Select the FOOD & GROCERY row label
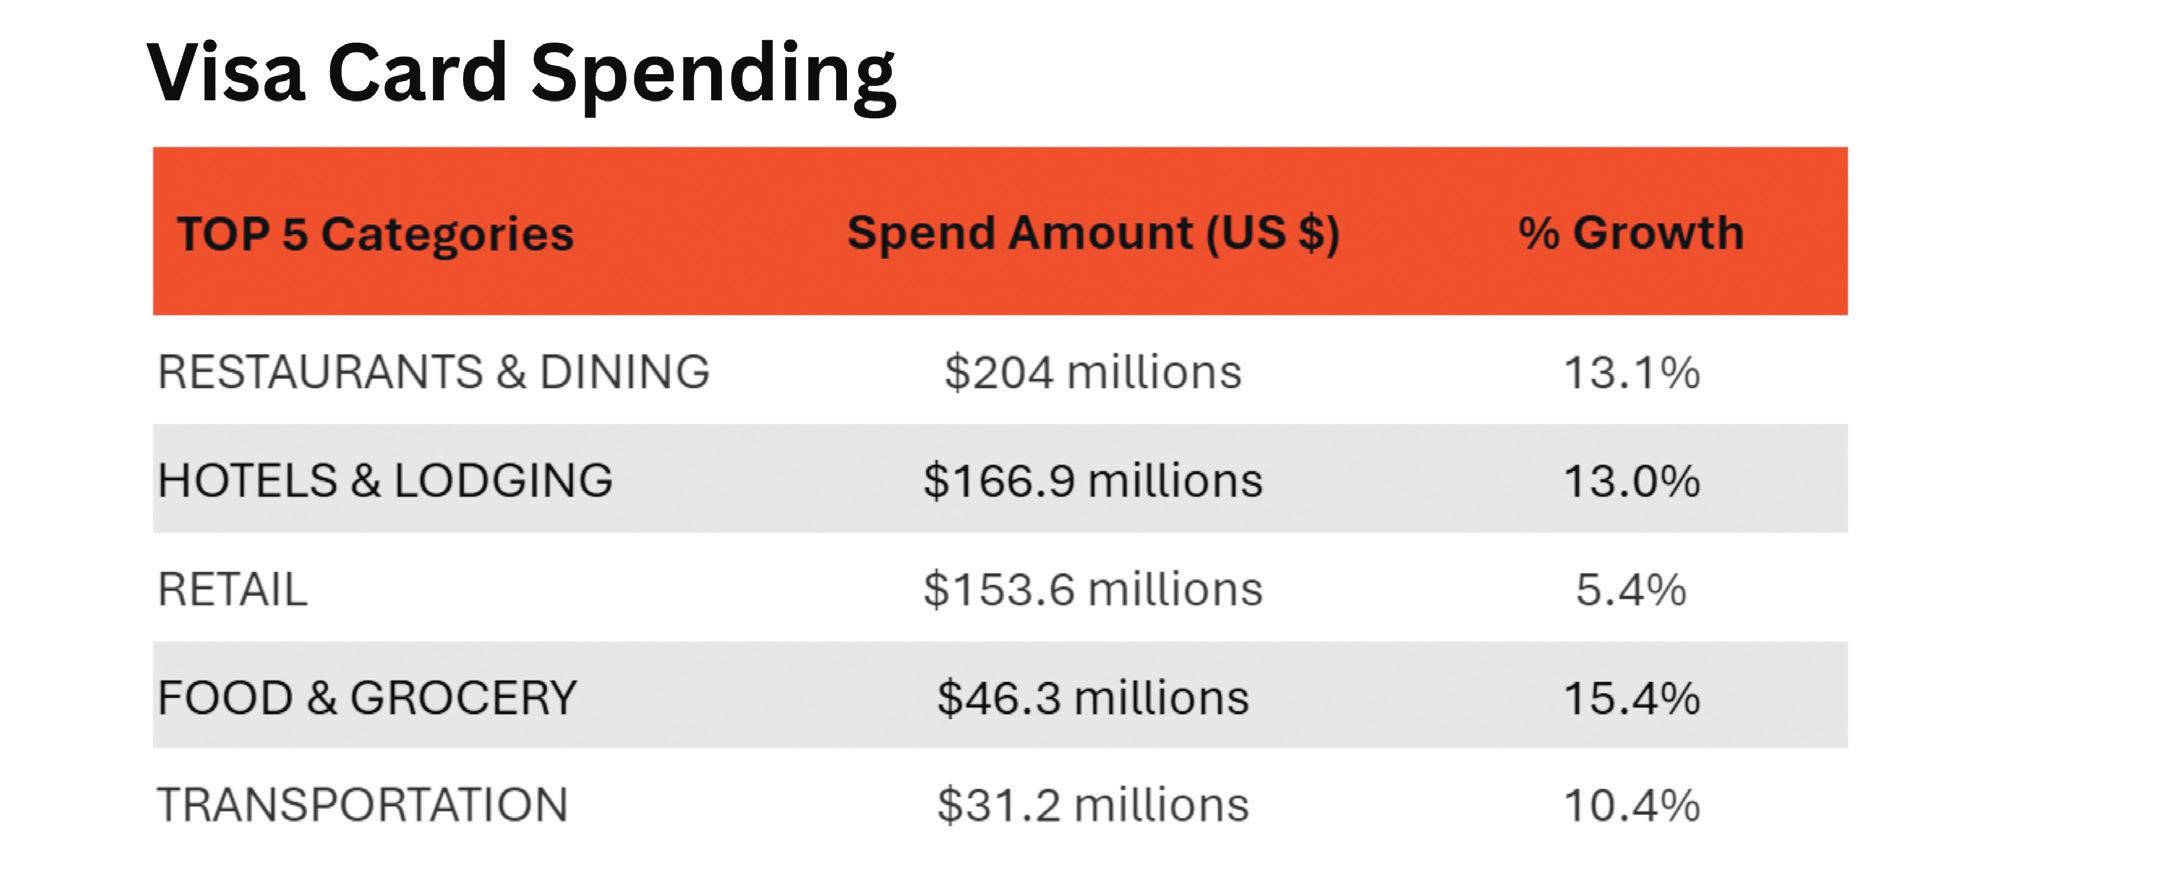 [x=367, y=697]
